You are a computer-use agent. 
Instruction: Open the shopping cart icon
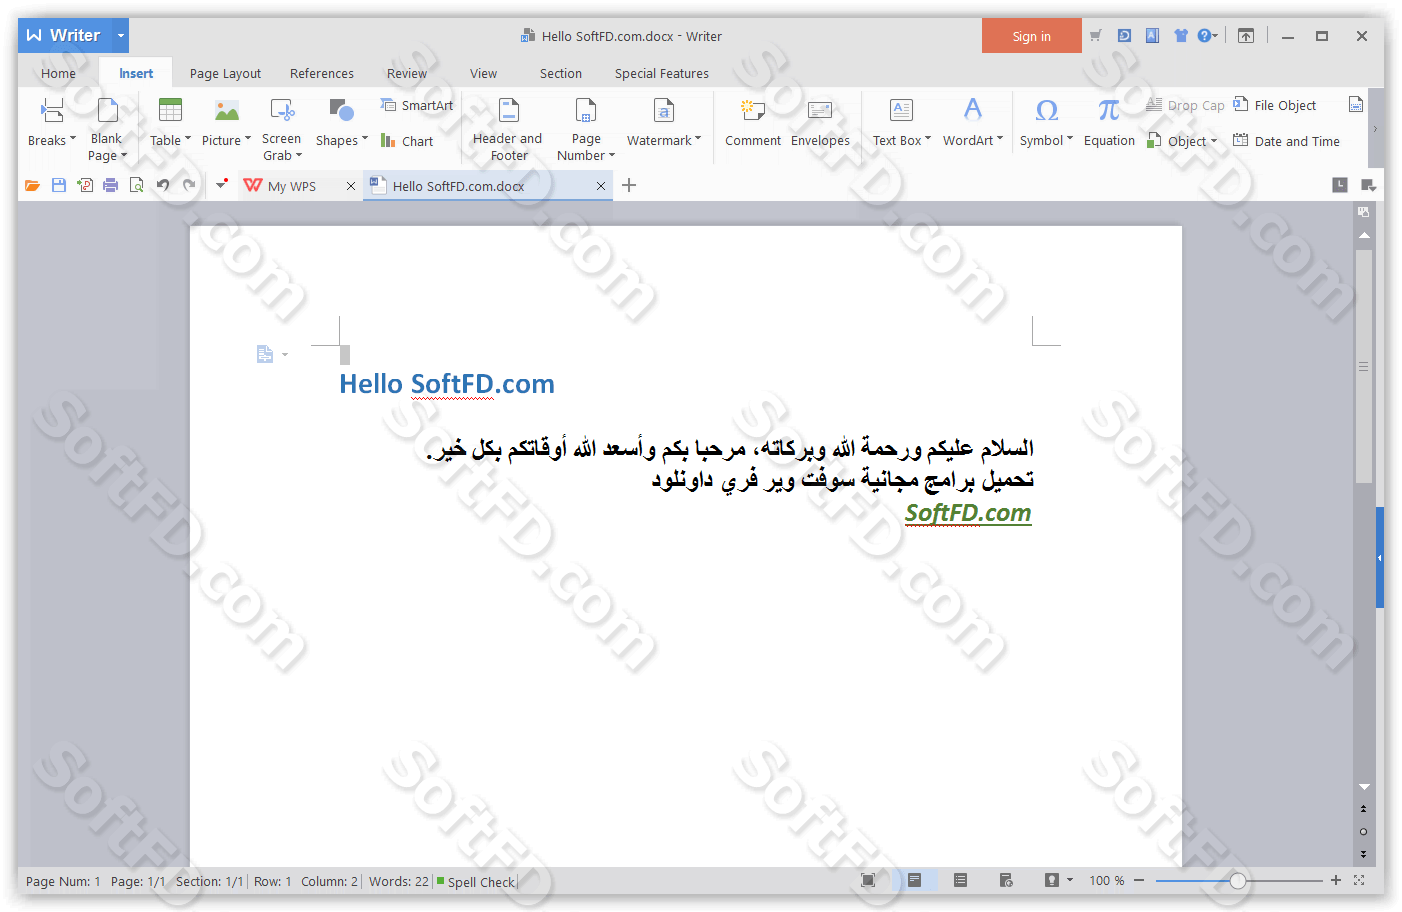coord(1096,35)
